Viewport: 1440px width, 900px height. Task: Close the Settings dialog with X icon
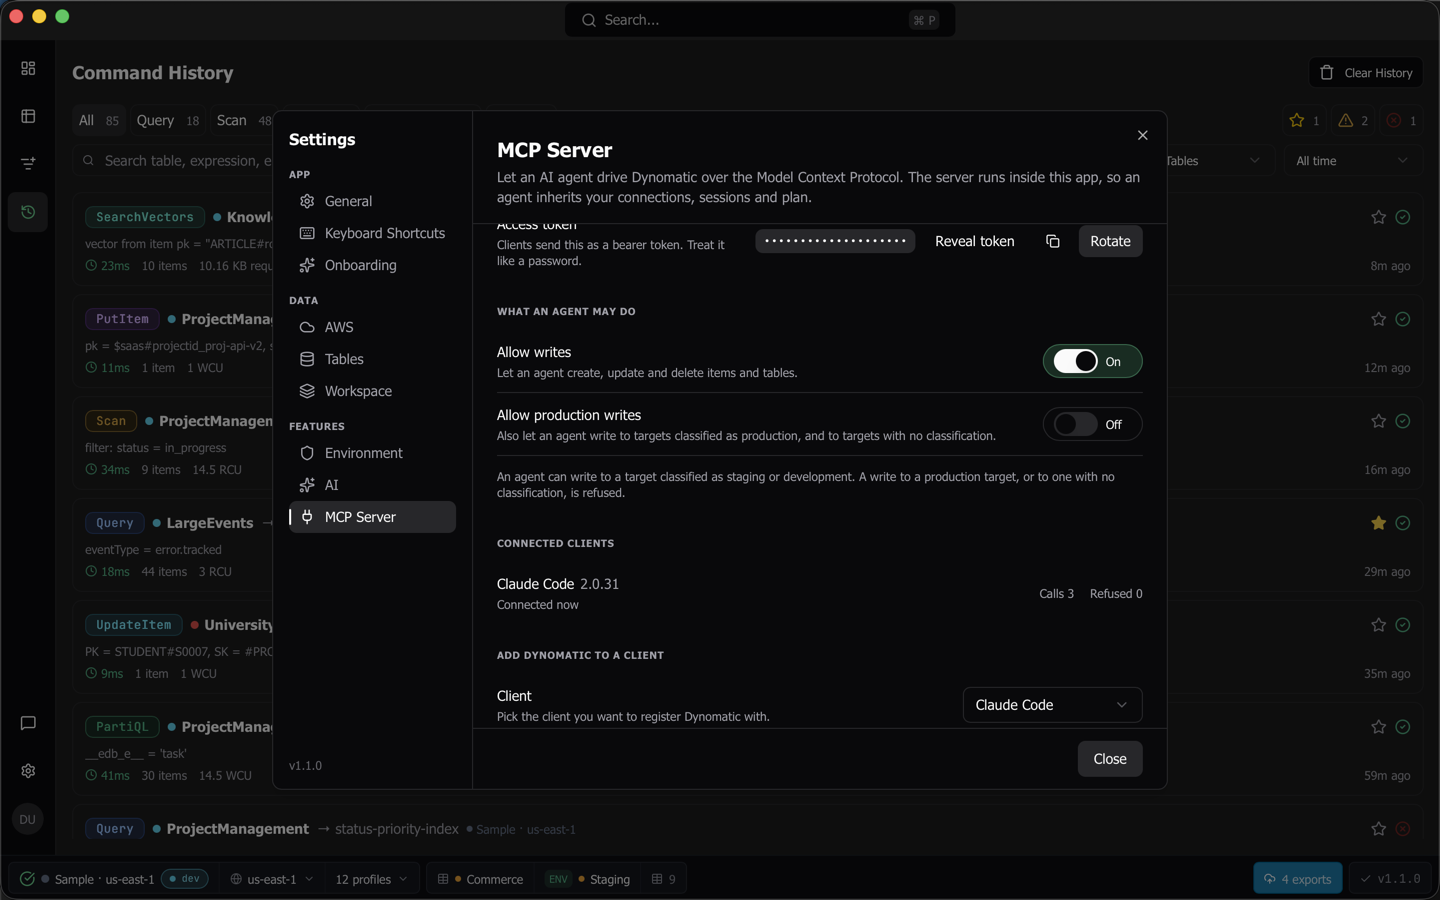(x=1142, y=135)
